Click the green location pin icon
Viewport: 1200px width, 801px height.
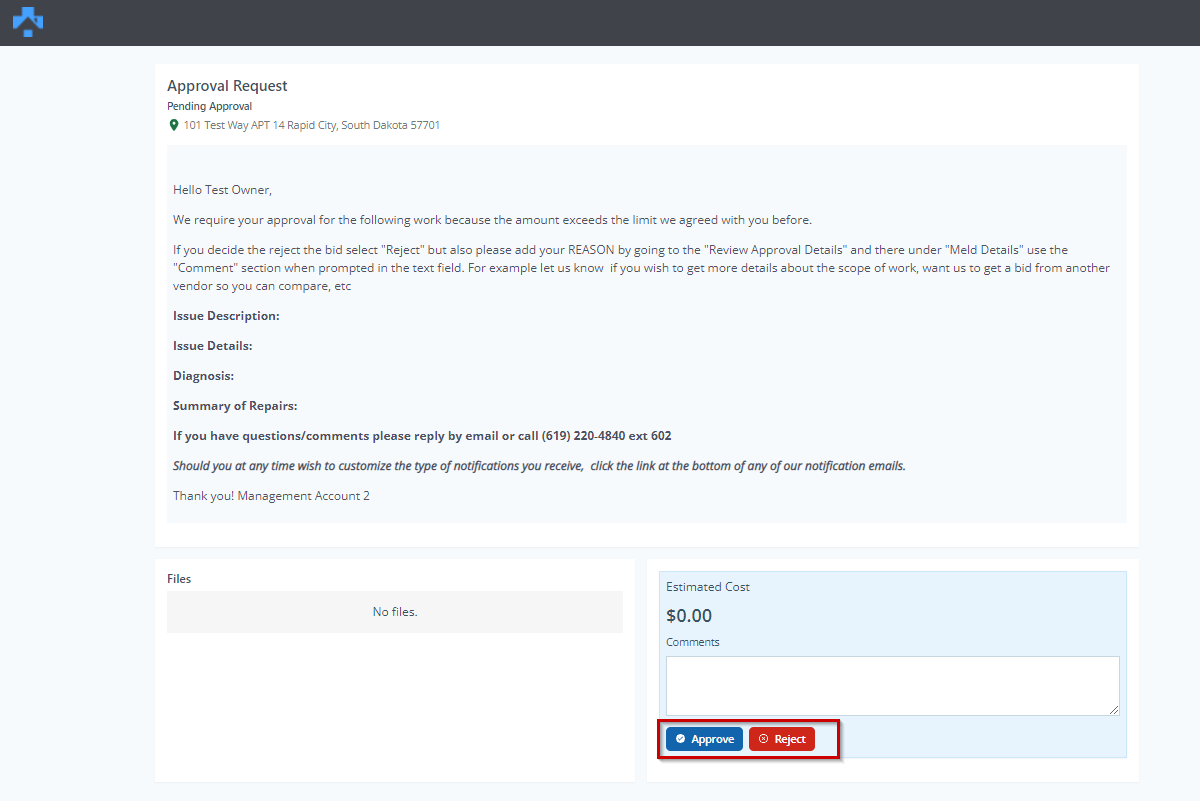pos(174,126)
